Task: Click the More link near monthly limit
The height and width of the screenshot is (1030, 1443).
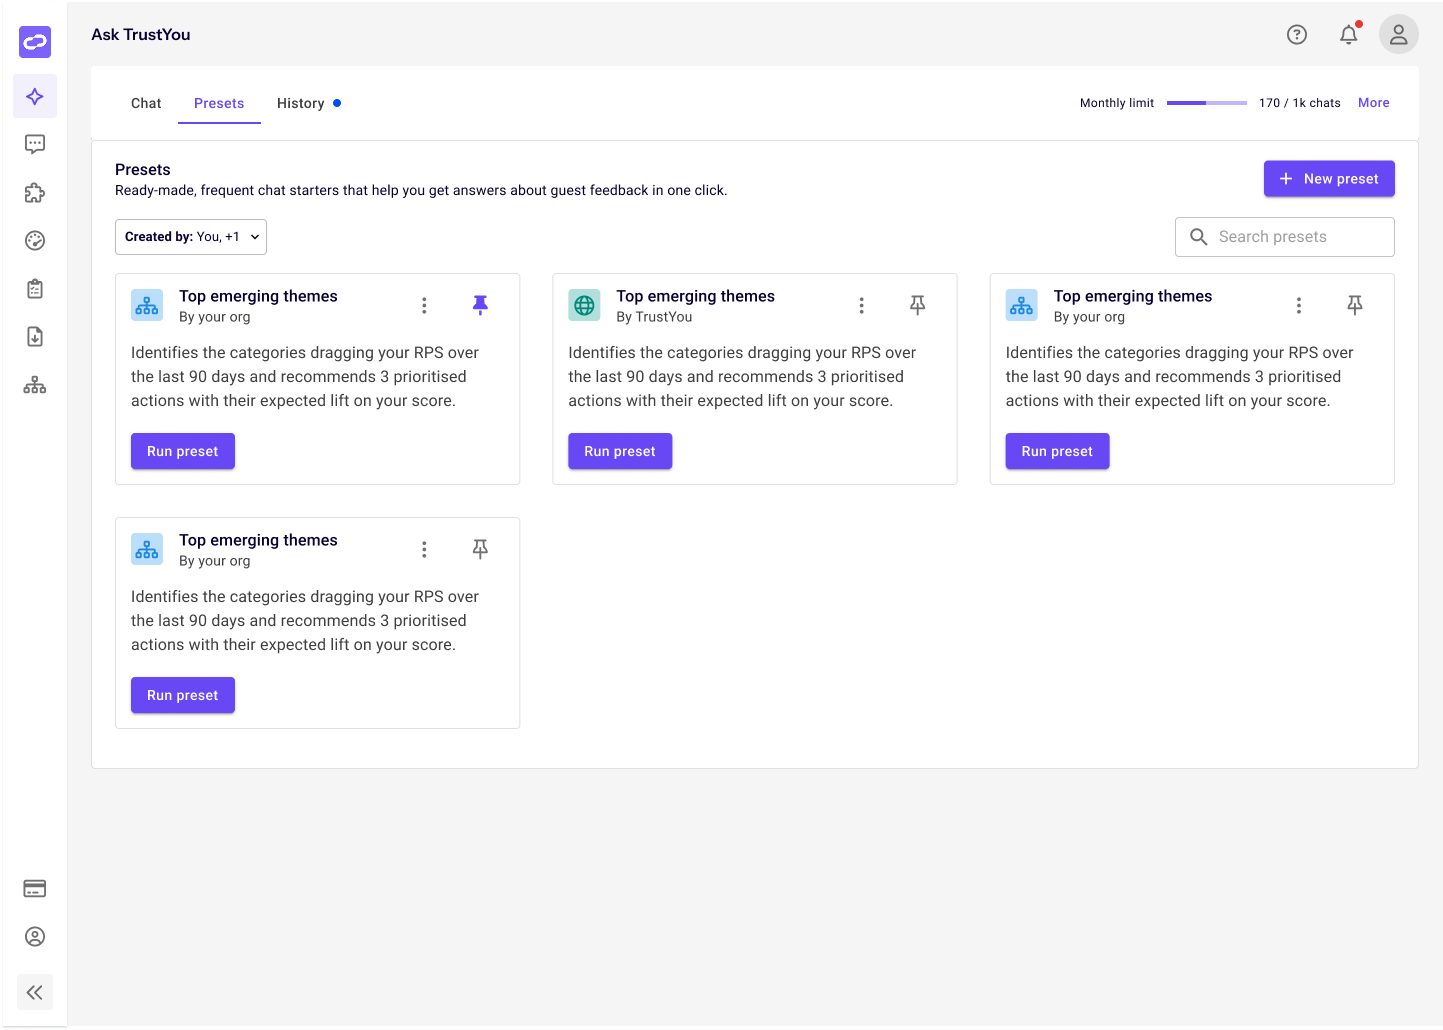Action: [x=1373, y=103]
